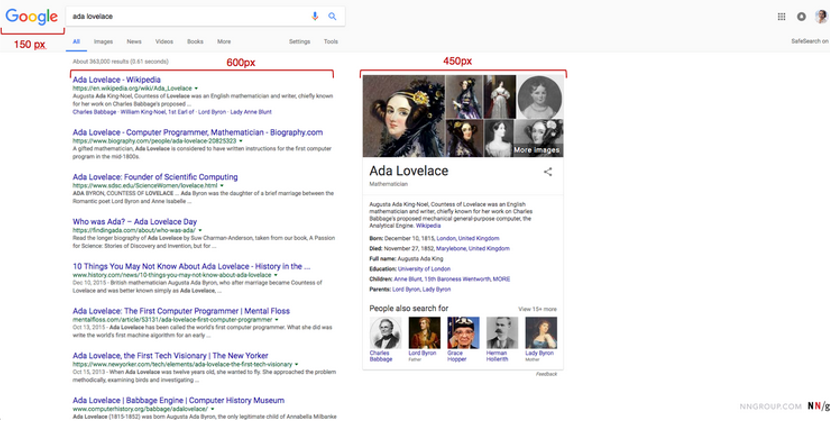Open the large Ada Lovelace portrait image
The height and width of the screenshot is (421, 830).
click(x=404, y=116)
